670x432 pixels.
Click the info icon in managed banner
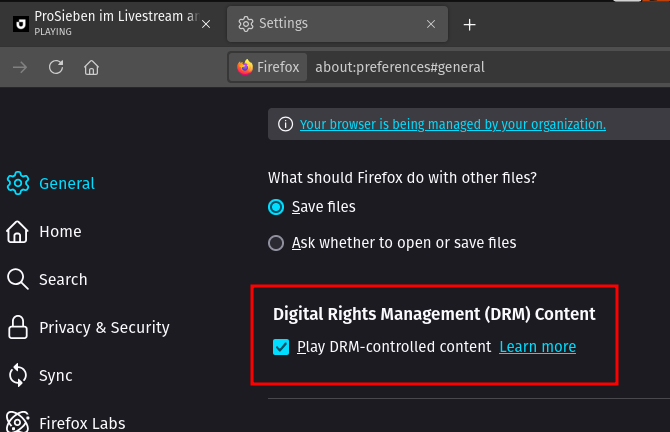[285, 124]
